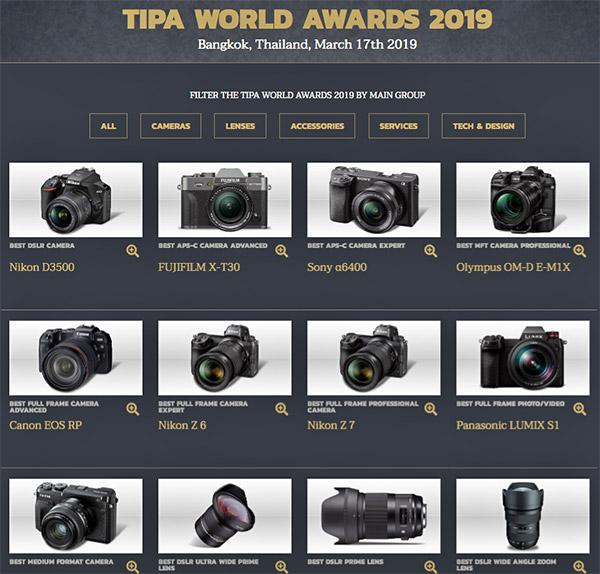Open the Nikon D3500 title link
Image resolution: width=600 pixels, height=574 pixels.
[x=42, y=267]
